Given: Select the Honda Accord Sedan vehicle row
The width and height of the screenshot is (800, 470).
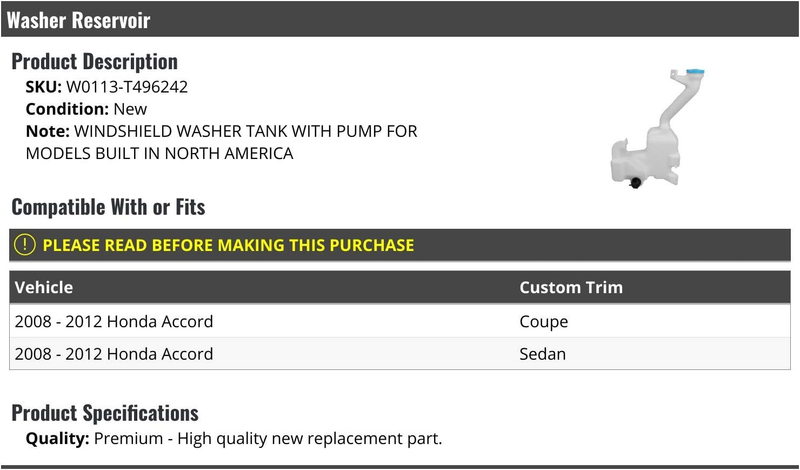Looking at the screenshot, I should click(x=400, y=353).
